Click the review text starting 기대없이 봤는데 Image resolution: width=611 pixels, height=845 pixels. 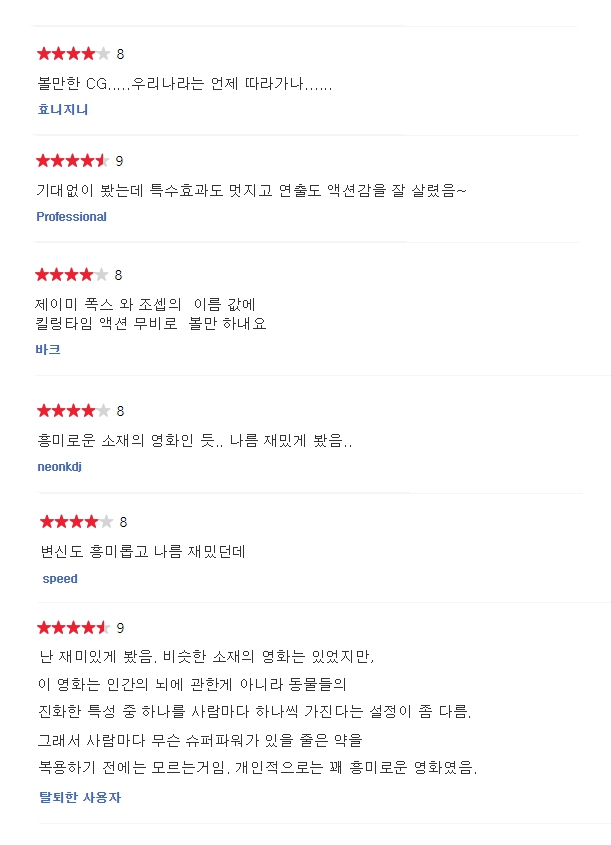[x=251, y=190]
